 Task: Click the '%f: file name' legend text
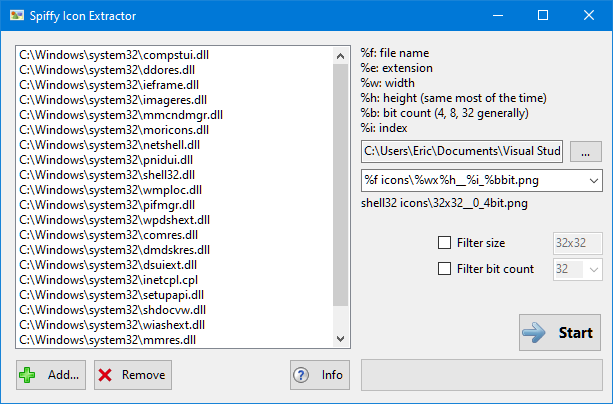click(x=395, y=53)
